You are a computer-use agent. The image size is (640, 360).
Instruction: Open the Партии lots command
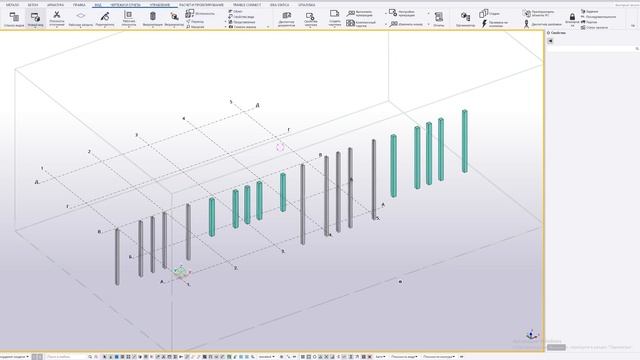pyautogui.click(x=589, y=22)
